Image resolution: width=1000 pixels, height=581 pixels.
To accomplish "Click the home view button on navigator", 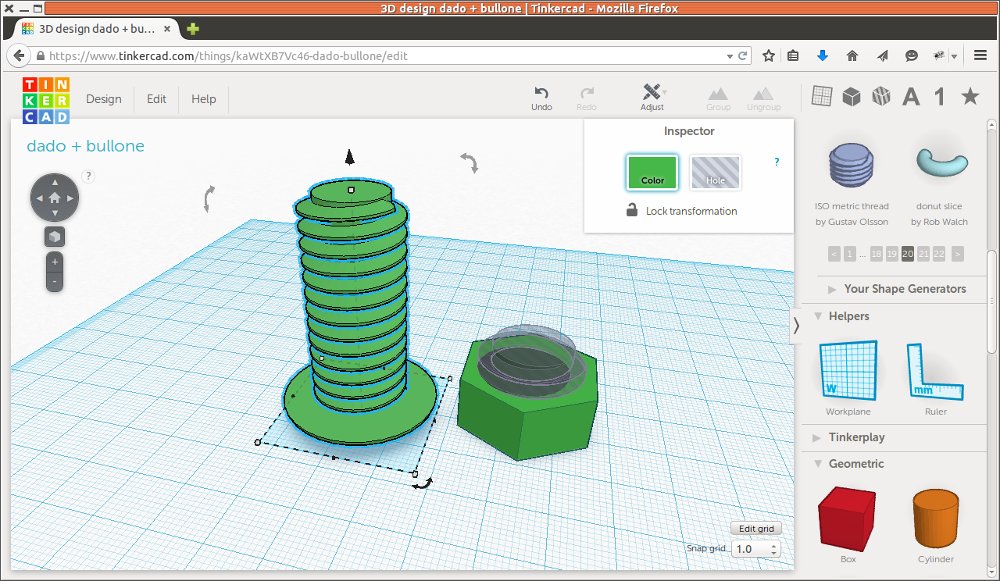I will point(55,198).
